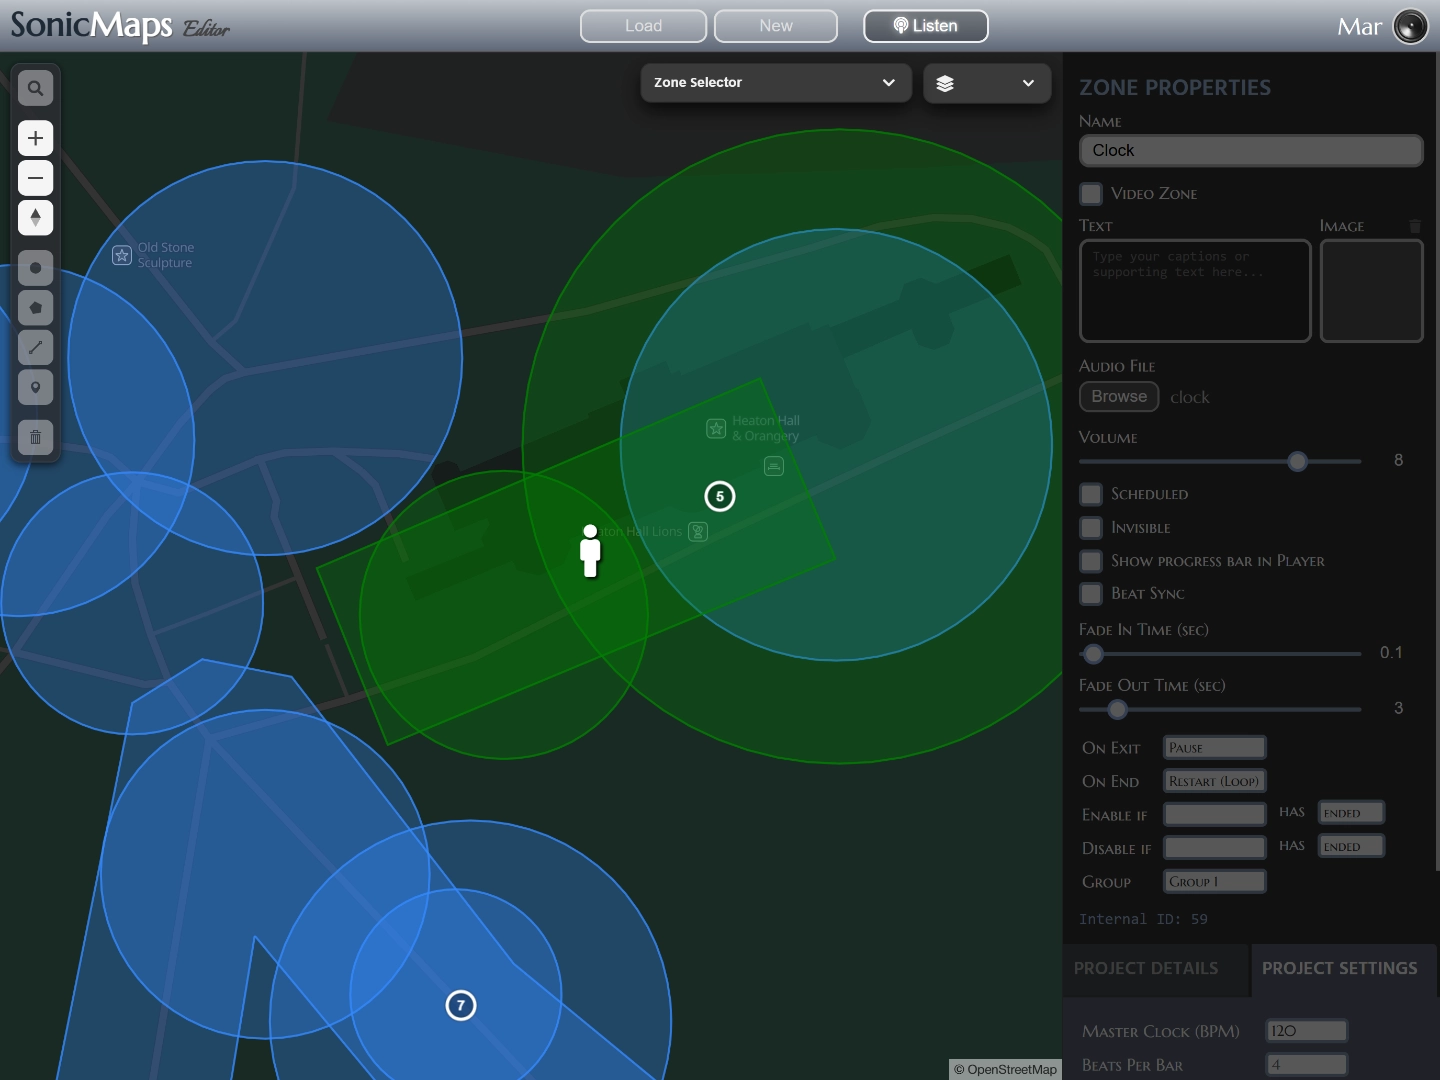Viewport: 1440px width, 1080px height.
Task: Open the map search tool
Action: point(35,88)
